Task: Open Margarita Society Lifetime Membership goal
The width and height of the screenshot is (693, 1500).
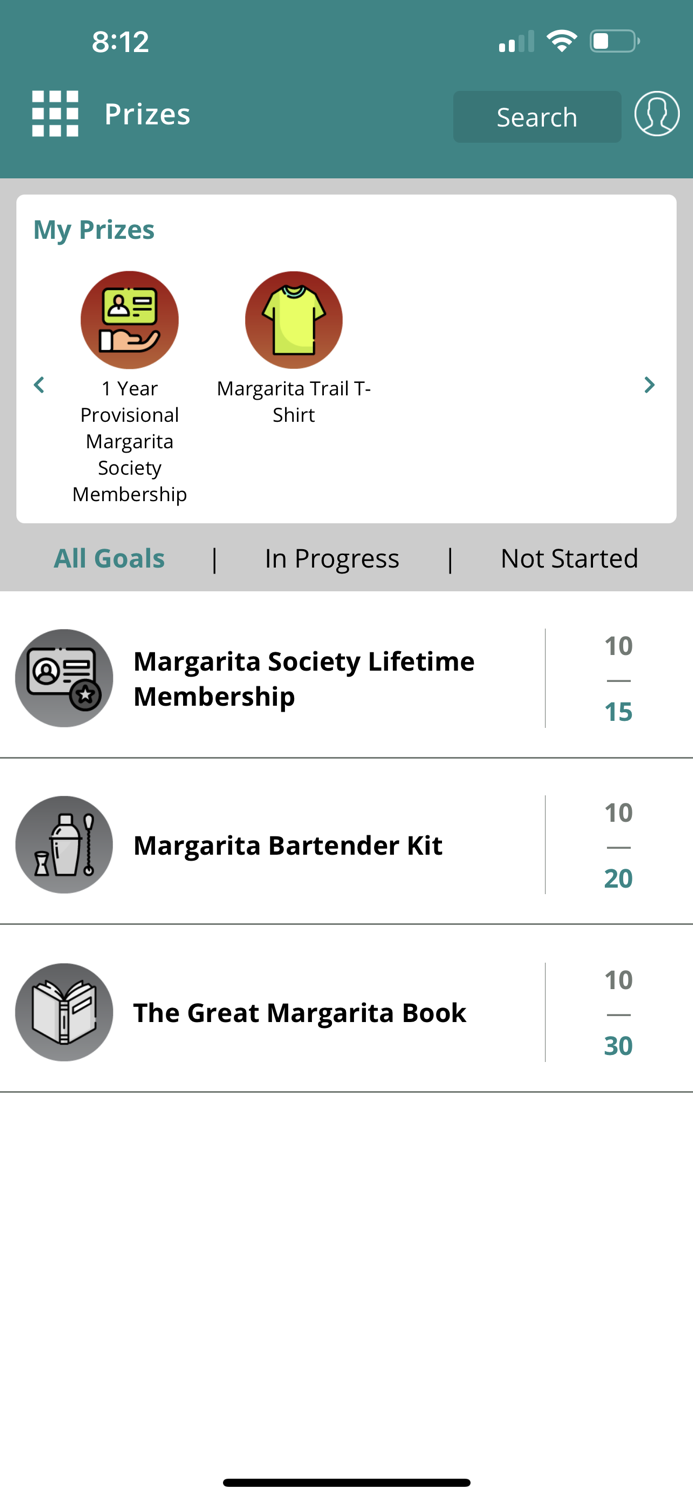Action: pyautogui.click(x=304, y=678)
